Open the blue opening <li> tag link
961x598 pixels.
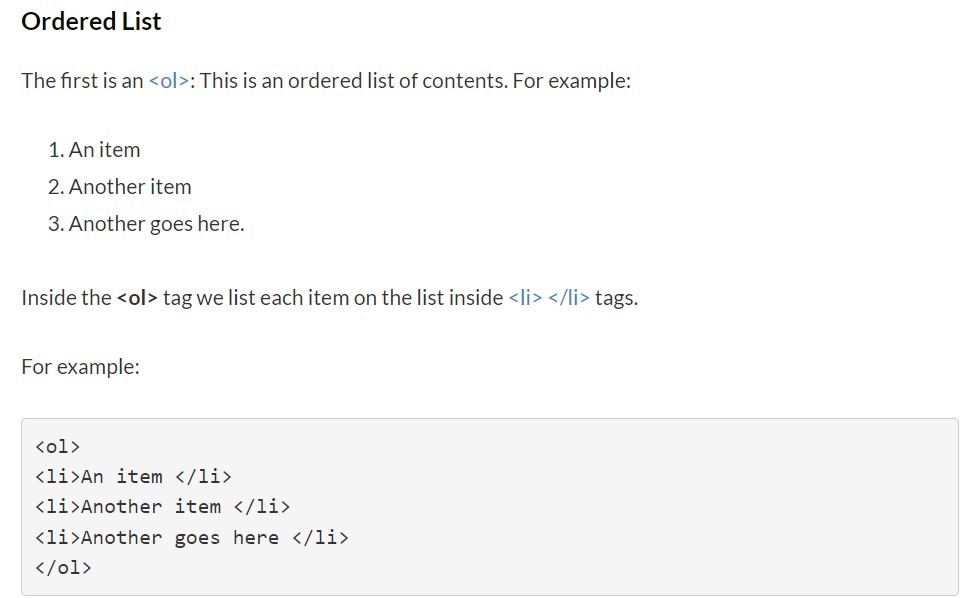(x=525, y=297)
